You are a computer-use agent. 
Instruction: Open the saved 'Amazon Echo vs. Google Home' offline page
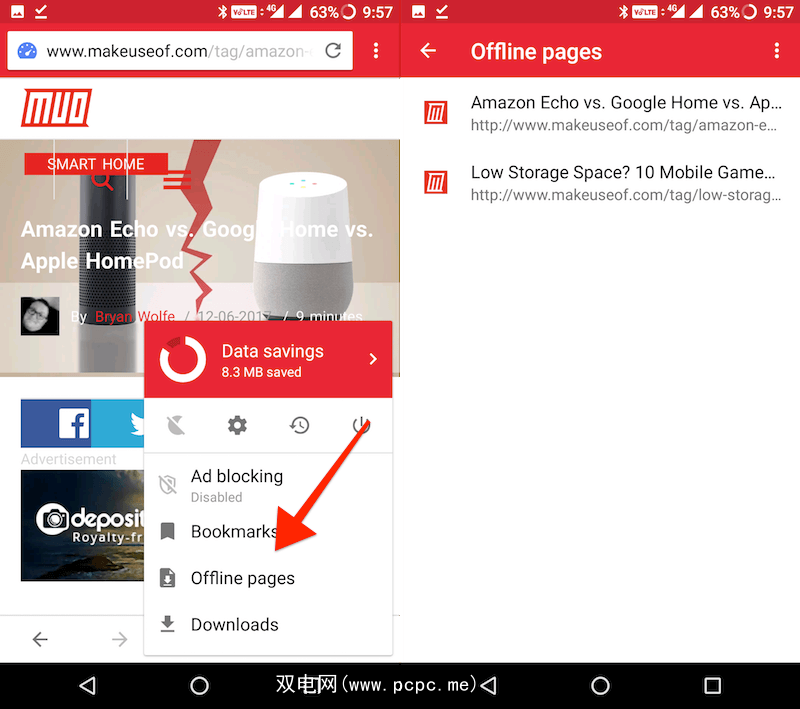600,113
